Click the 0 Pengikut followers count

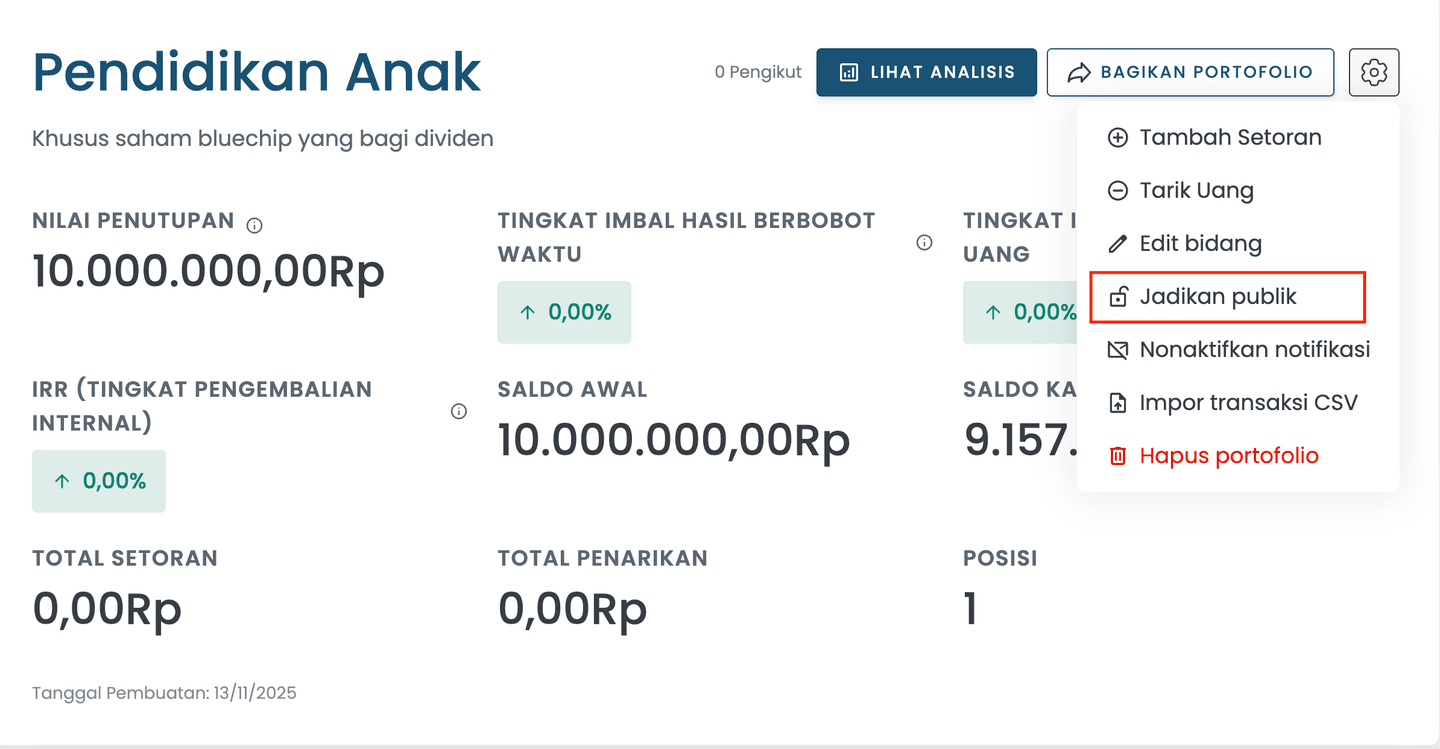[758, 72]
